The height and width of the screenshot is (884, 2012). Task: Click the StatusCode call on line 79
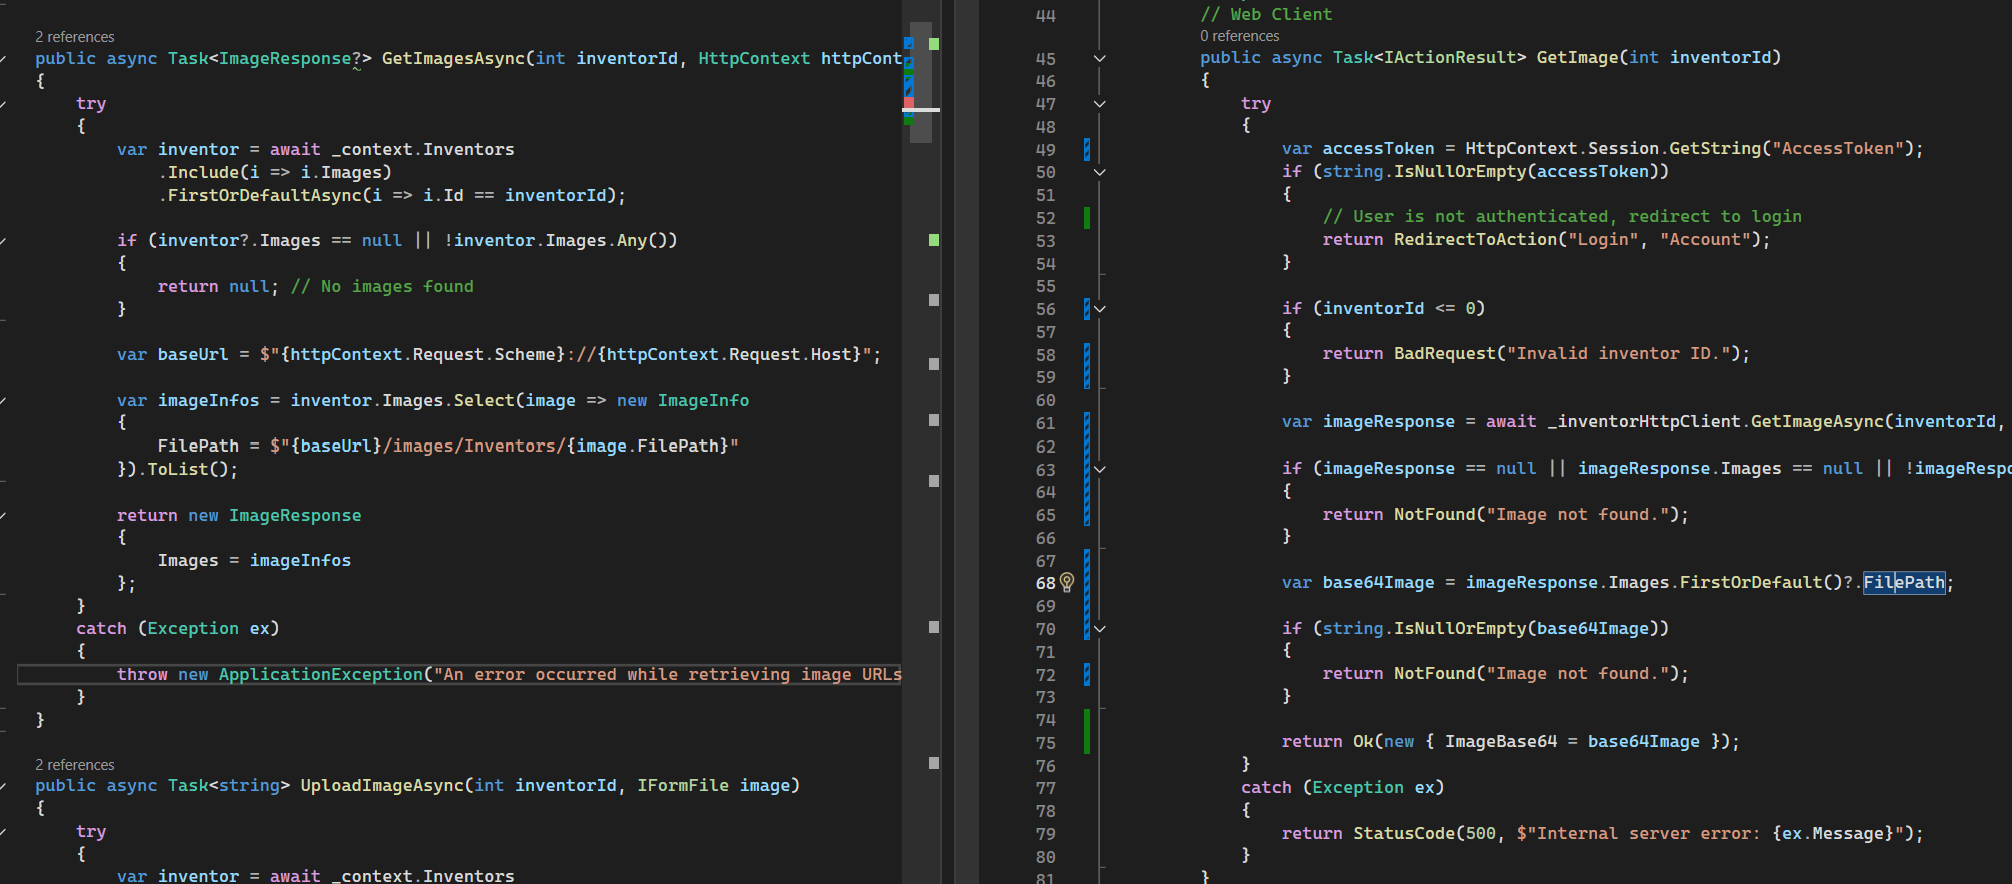point(1404,833)
